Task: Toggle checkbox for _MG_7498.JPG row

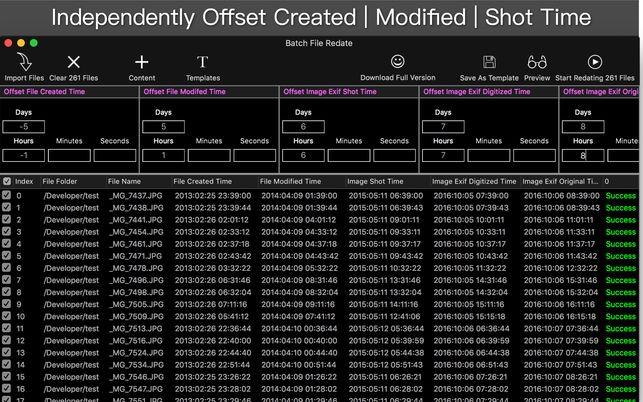Action: [x=7, y=292]
